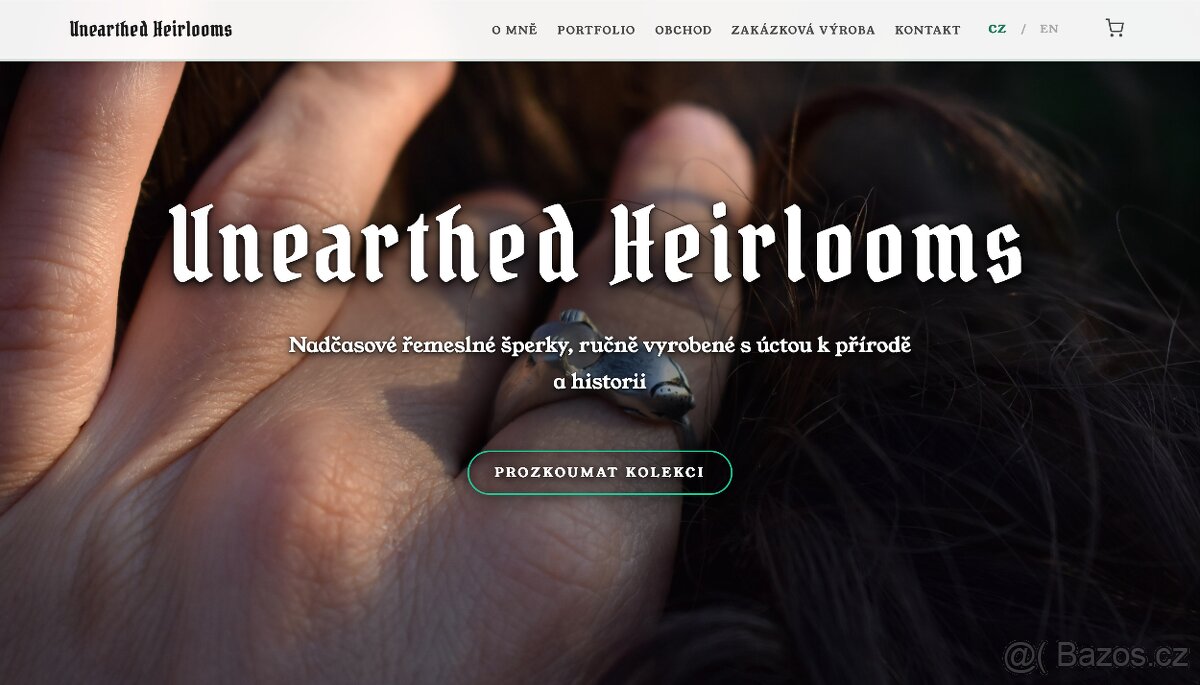
Task: Click the slash separator between CZ and EN
Action: (1023, 29)
